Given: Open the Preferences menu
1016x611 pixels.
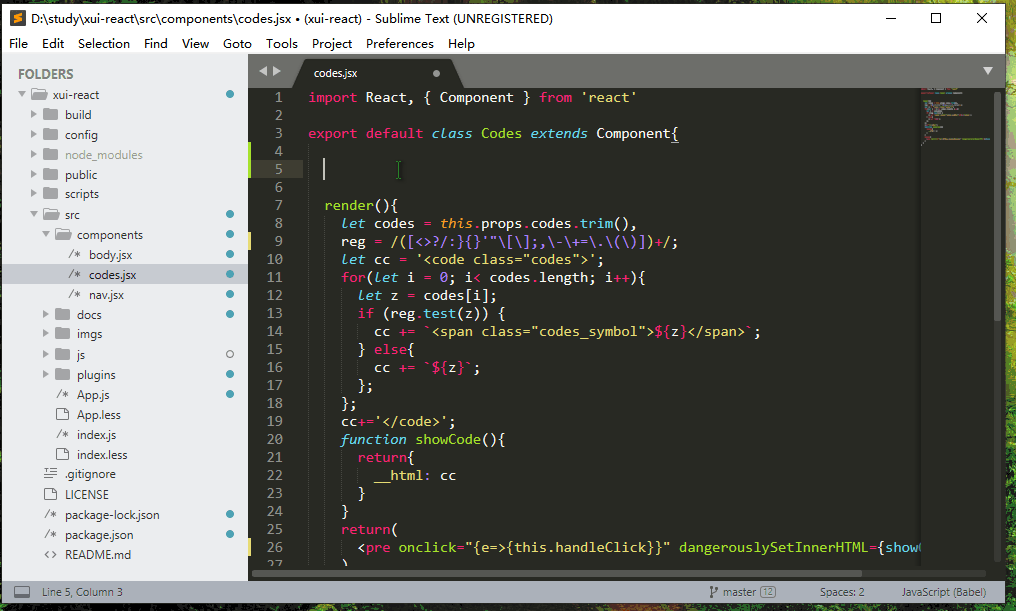Looking at the screenshot, I should click(400, 43).
